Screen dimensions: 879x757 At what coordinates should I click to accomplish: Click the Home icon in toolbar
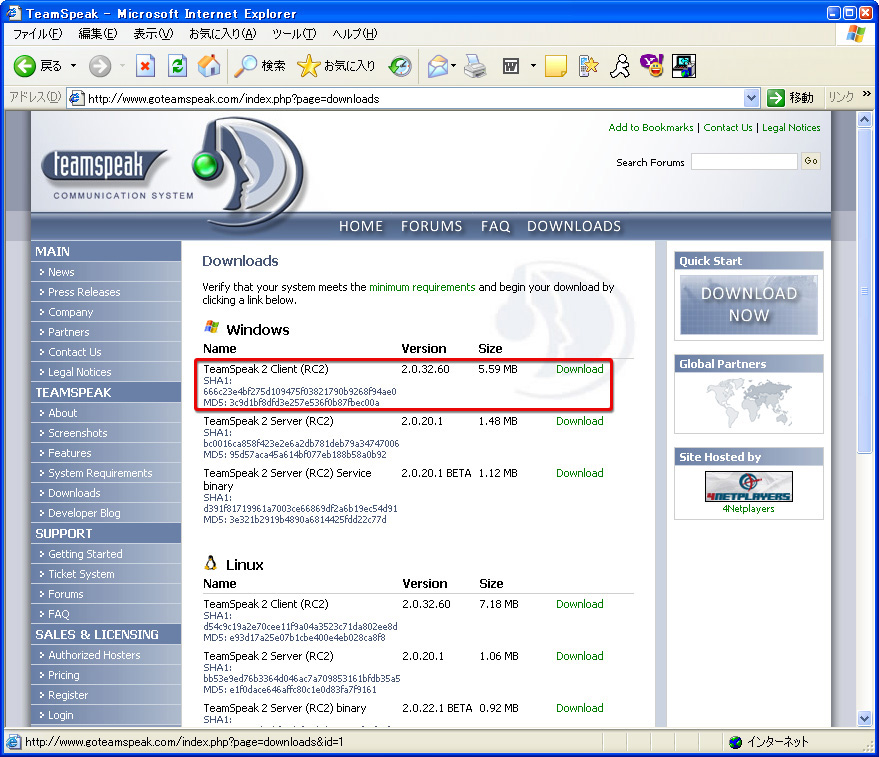tap(209, 66)
